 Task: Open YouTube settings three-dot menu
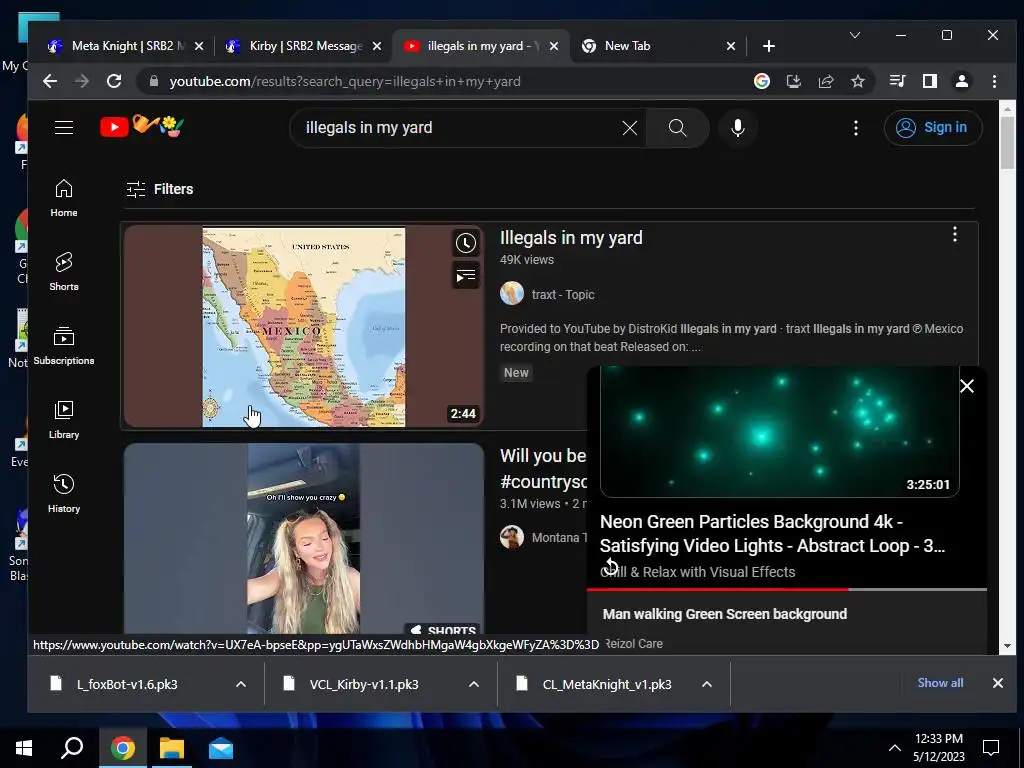coord(856,128)
